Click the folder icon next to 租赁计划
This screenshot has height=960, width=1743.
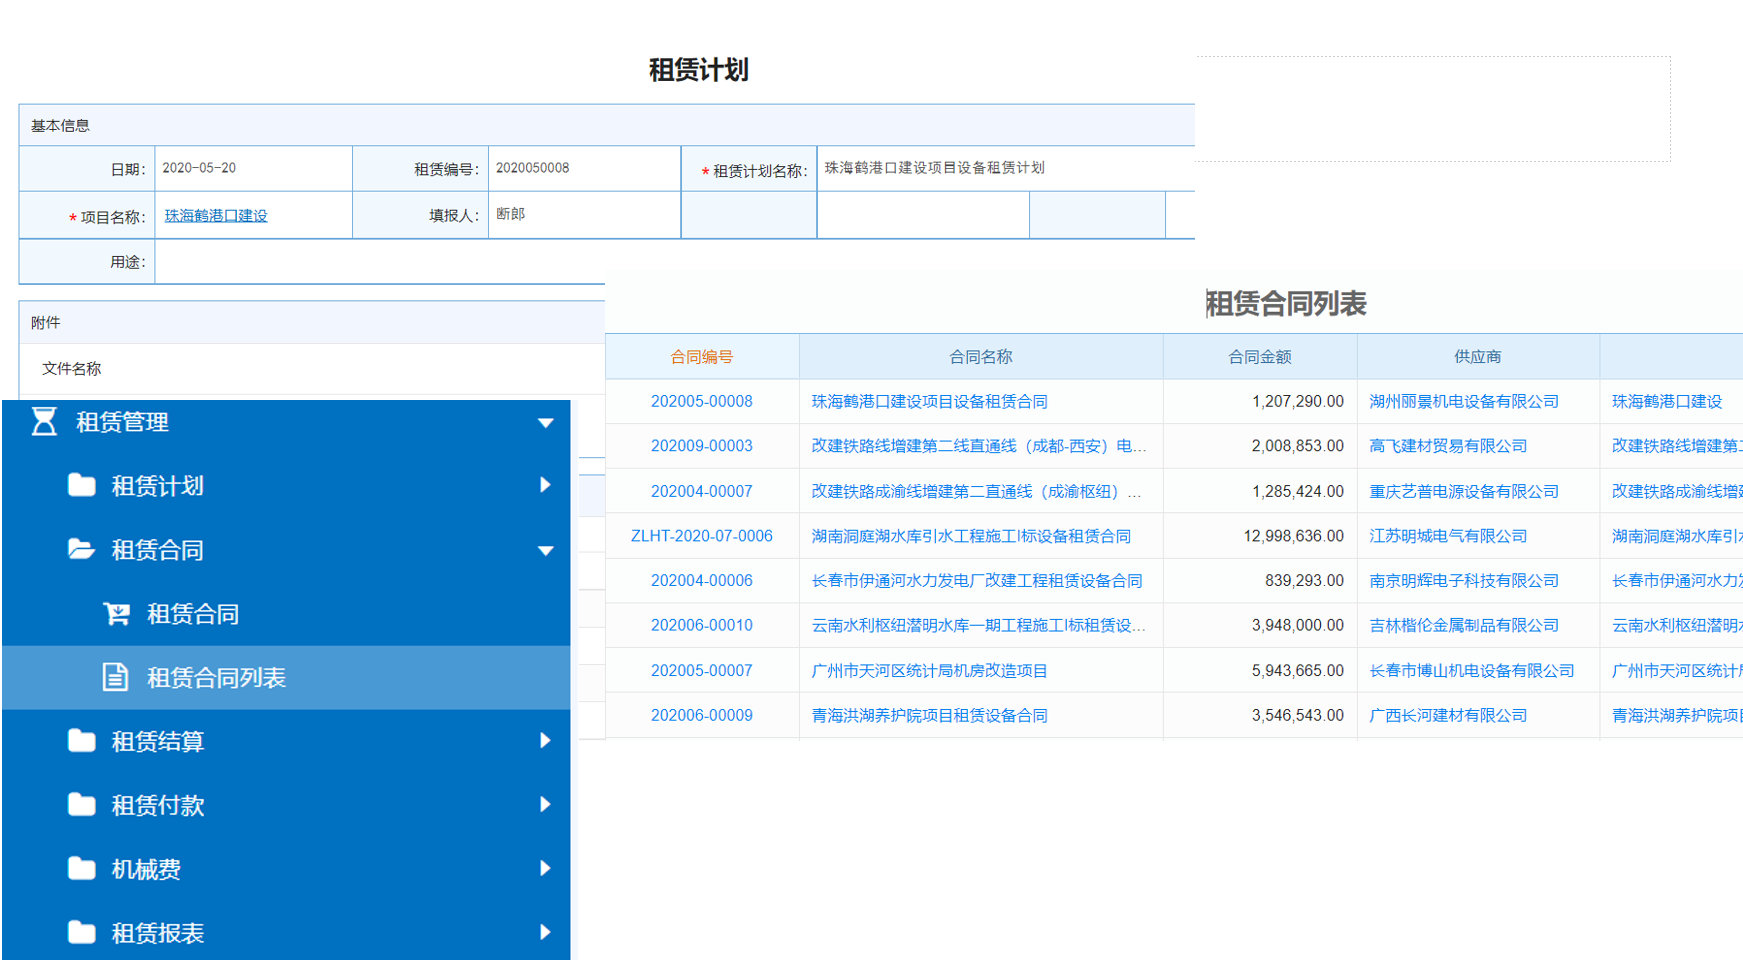point(81,486)
